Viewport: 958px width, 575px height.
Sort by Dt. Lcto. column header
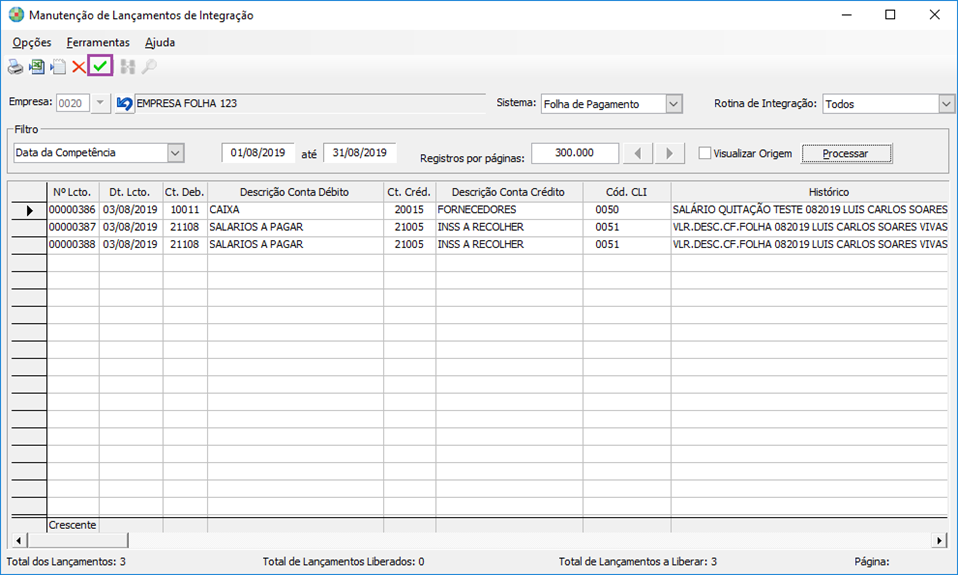131,192
